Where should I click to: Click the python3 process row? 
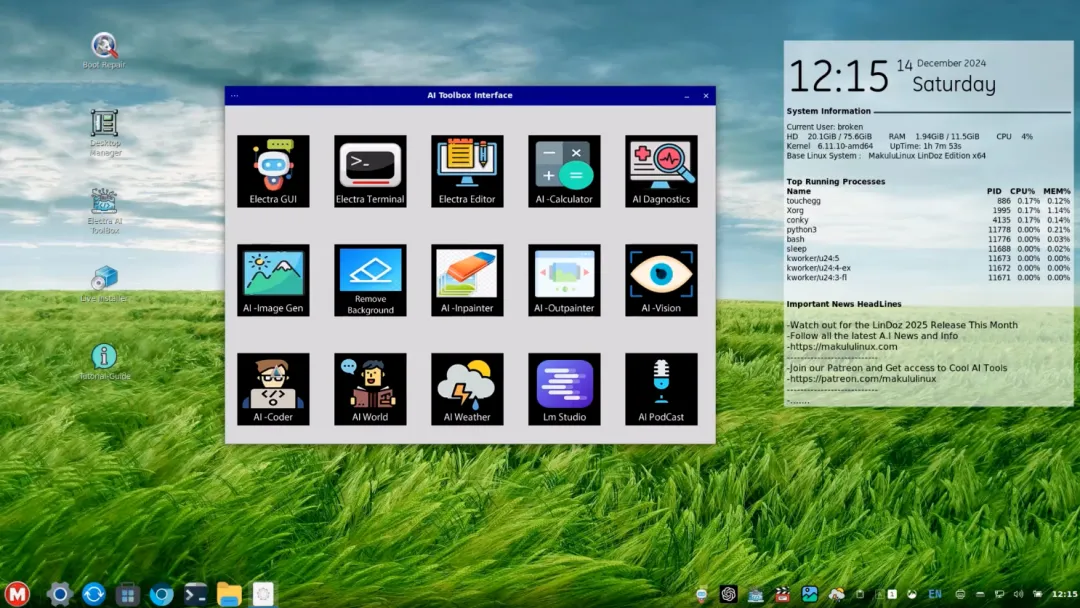[x=928, y=229]
